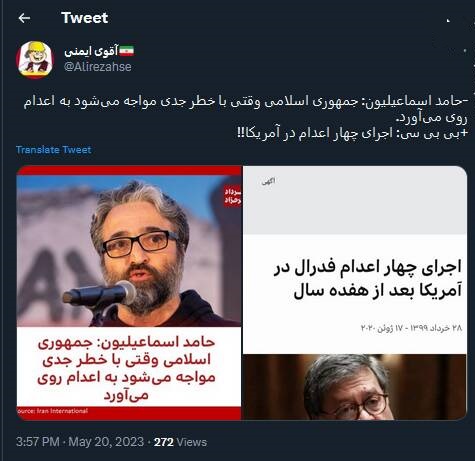Viewport: 475px width, 461px height.
Task: Click the tweet text line starting with +بی بی سی
Action: click(x=352, y=133)
